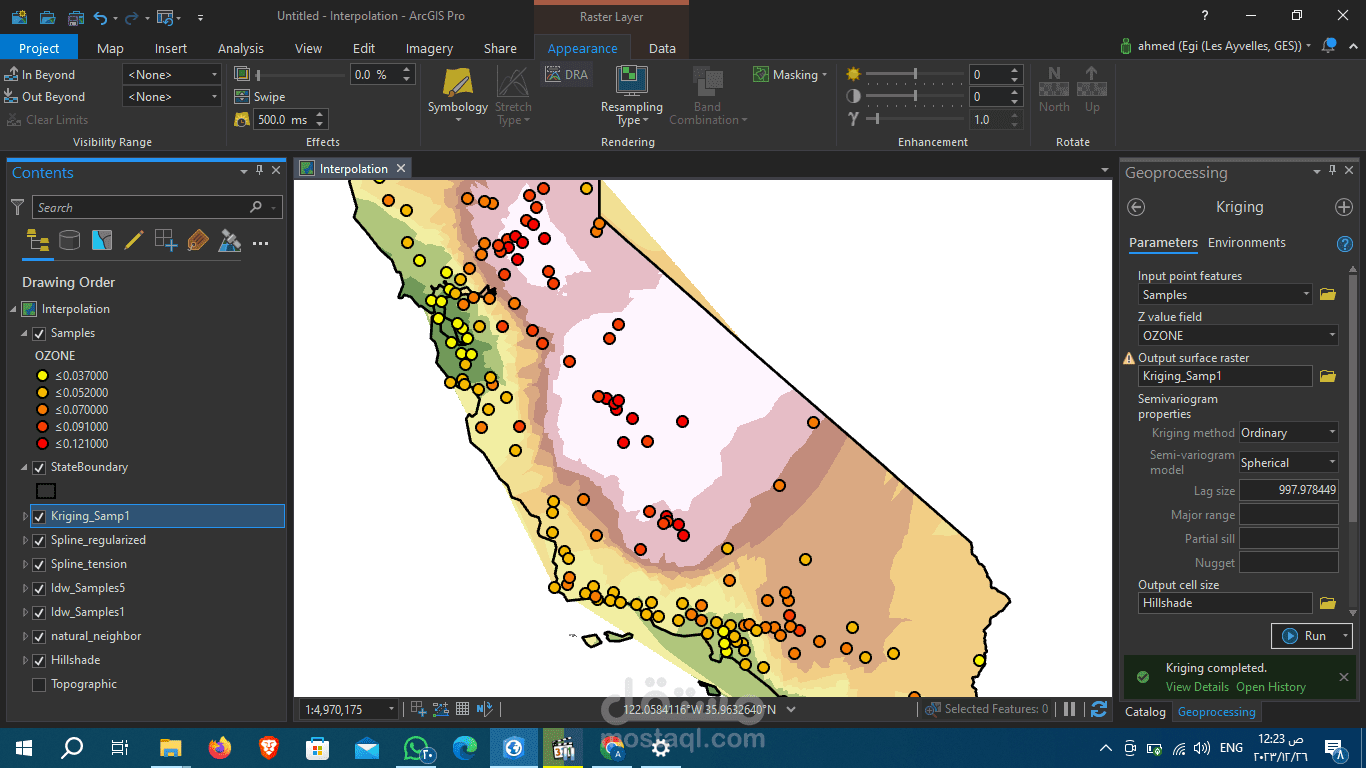This screenshot has width=1366, height=768.
Task: Open Windows Start menu
Action: (x=22, y=747)
